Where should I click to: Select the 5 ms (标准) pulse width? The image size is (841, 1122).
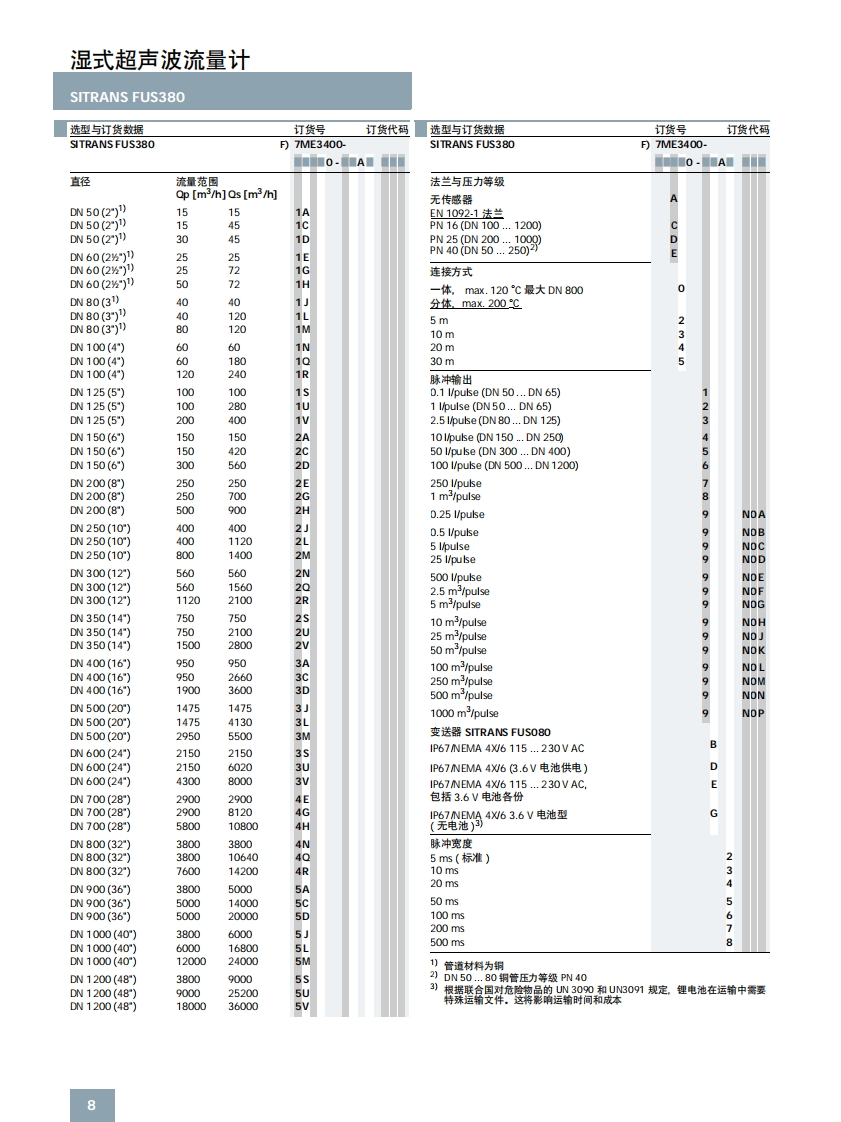[460, 858]
